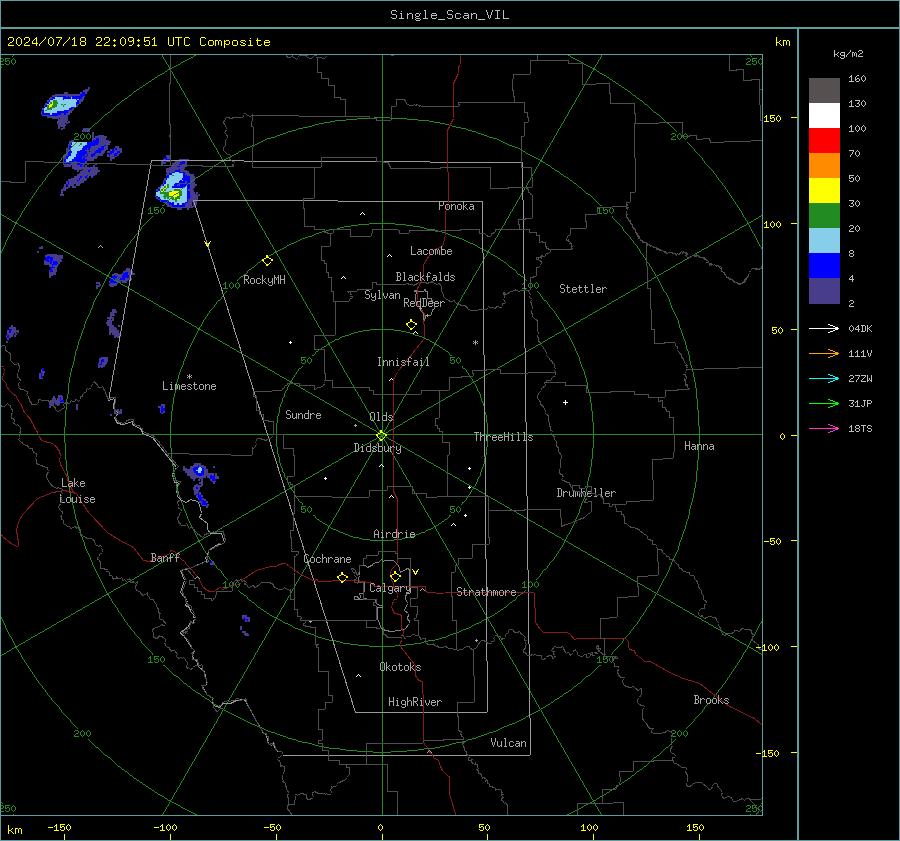Click the HighRiver label
Screen dimensions: 900x841
coord(415,702)
